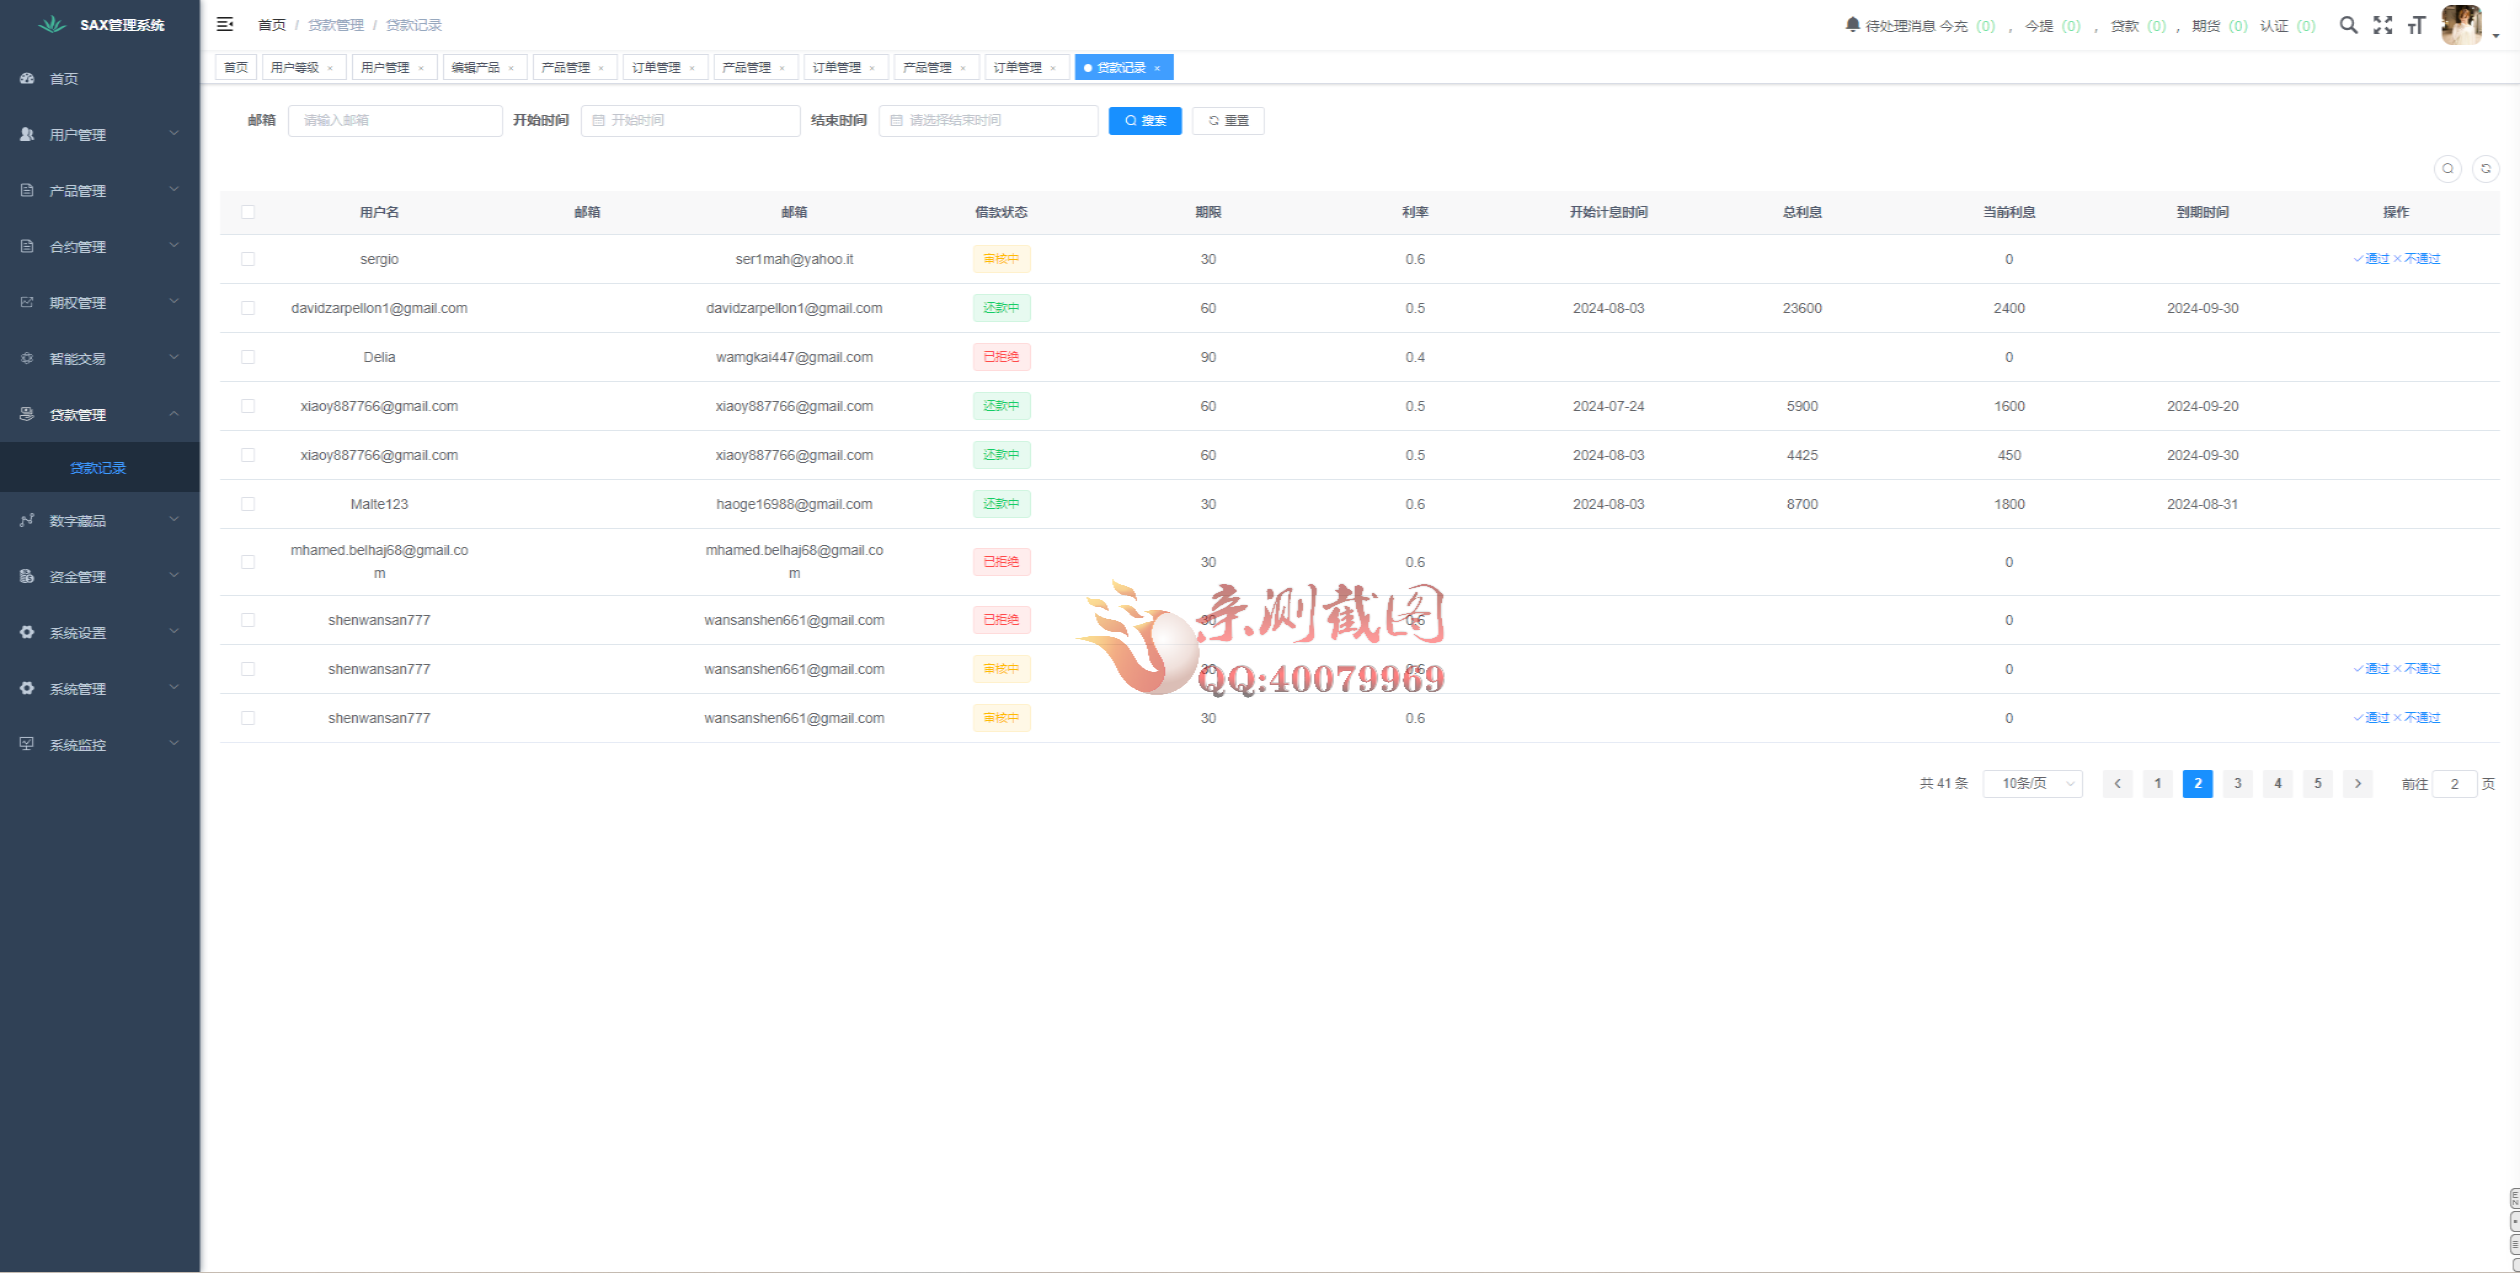Check the select-all header checkbox
Screen dimensions: 2520x1273
point(248,212)
